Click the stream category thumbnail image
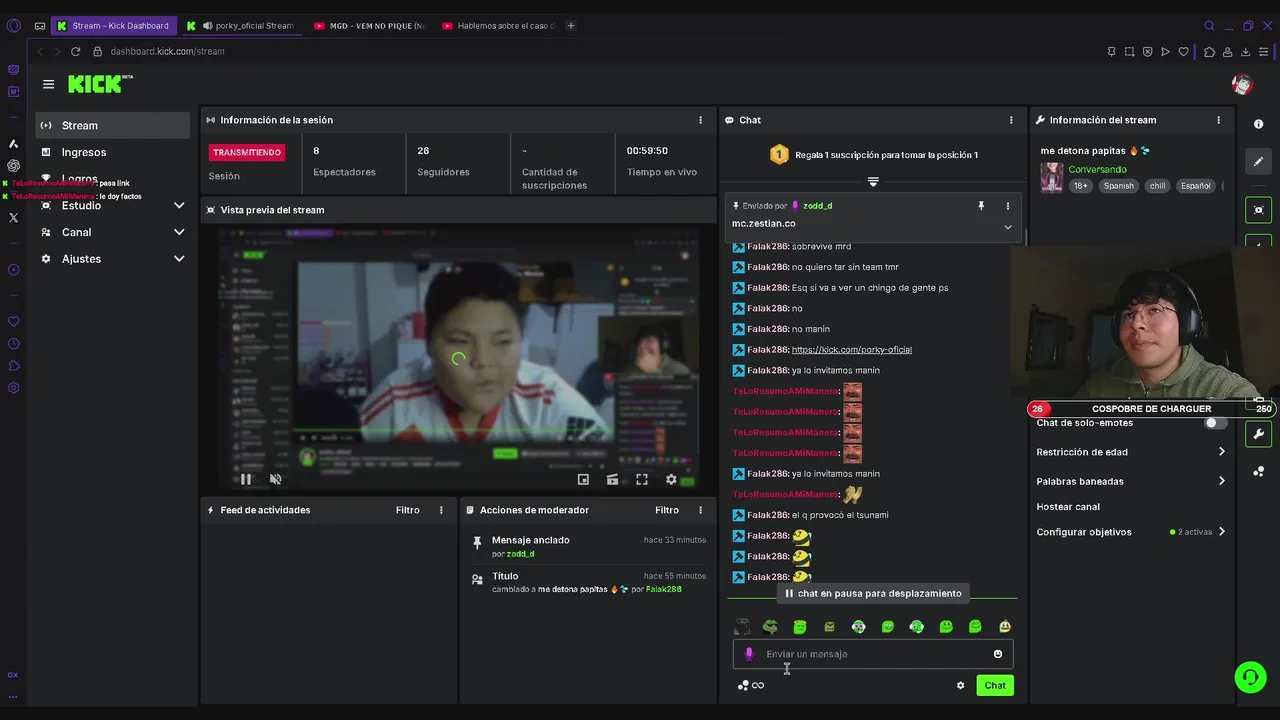 (x=1052, y=177)
